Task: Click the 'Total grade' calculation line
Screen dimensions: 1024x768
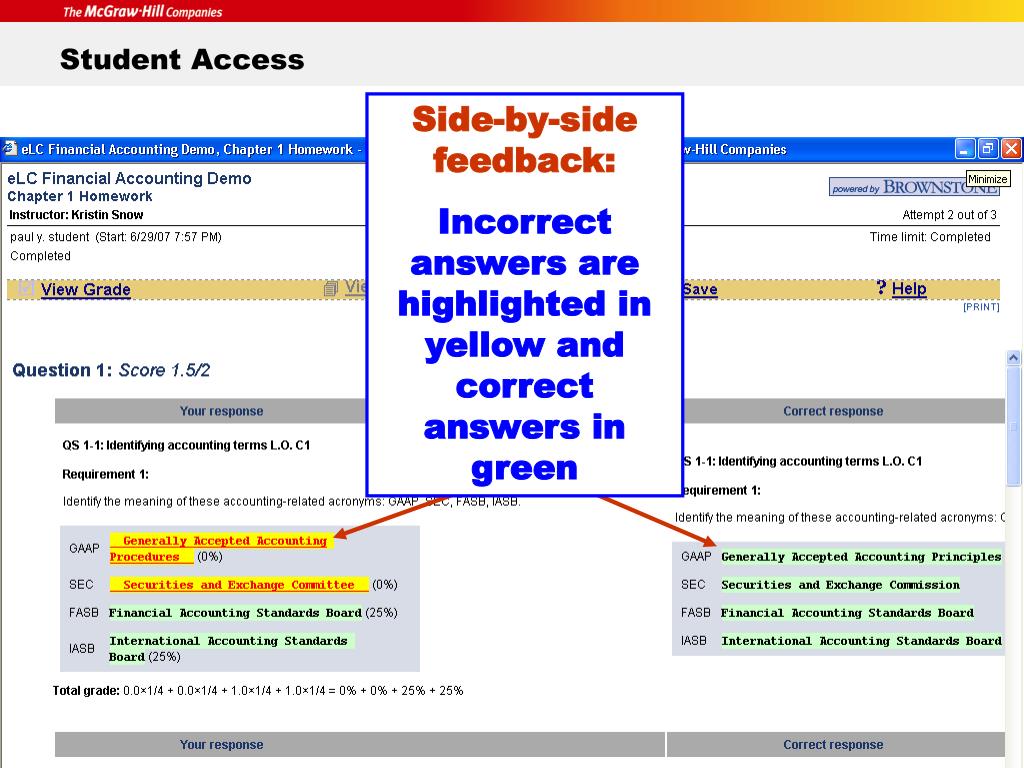Action: coord(258,690)
